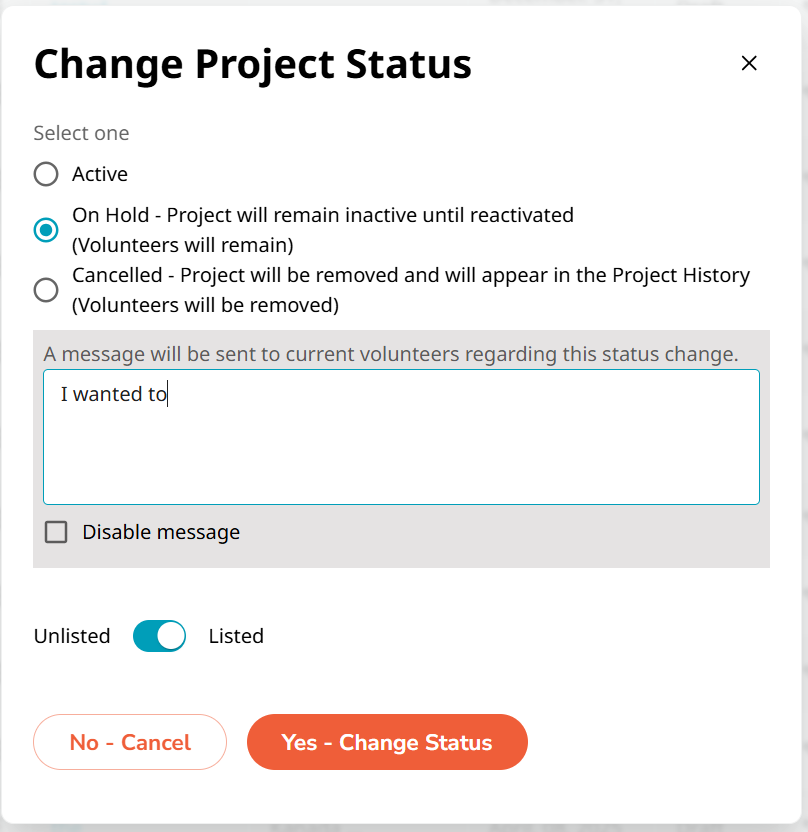The image size is (808, 832).
Task: Confirm with Yes - Change Status button
Action: point(387,742)
